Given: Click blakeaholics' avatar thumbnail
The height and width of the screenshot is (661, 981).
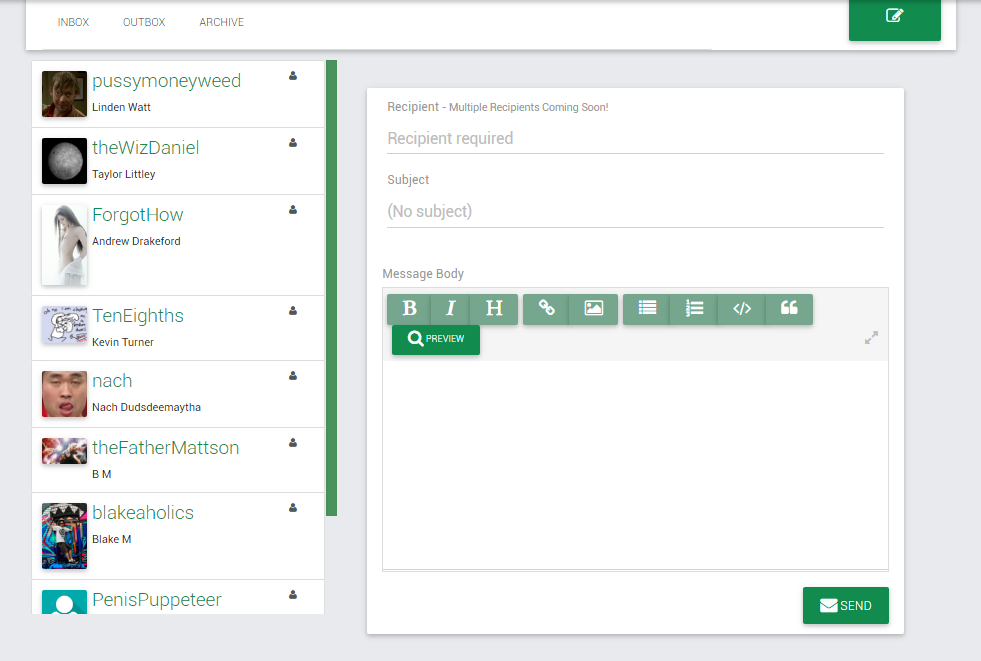Looking at the screenshot, I should (64, 536).
